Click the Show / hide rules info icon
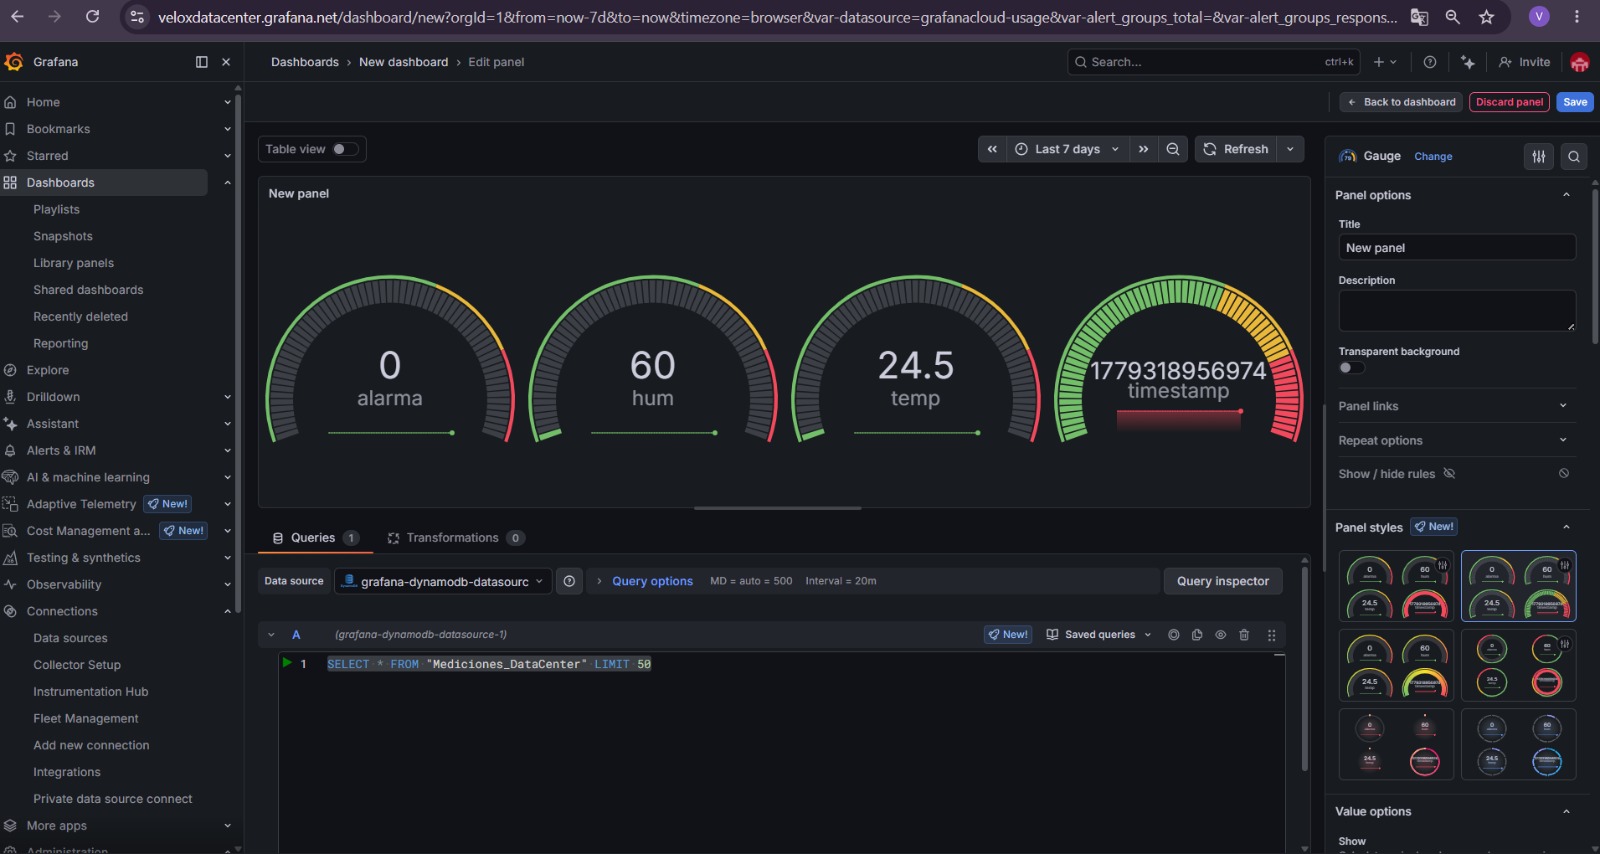Image resolution: width=1600 pixels, height=854 pixels. pos(1564,474)
